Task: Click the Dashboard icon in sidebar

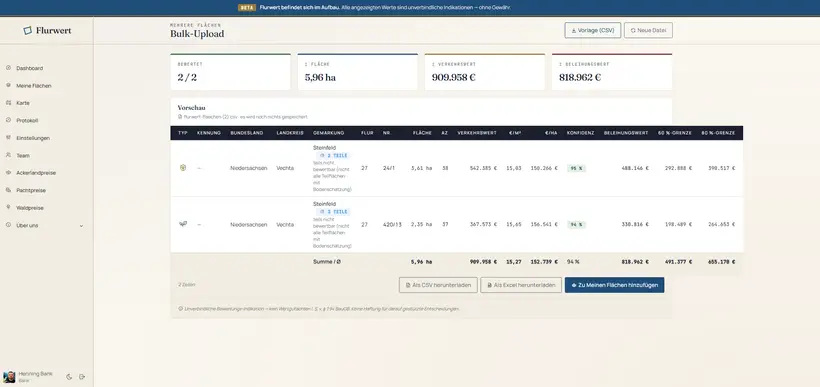Action: [x=8, y=68]
